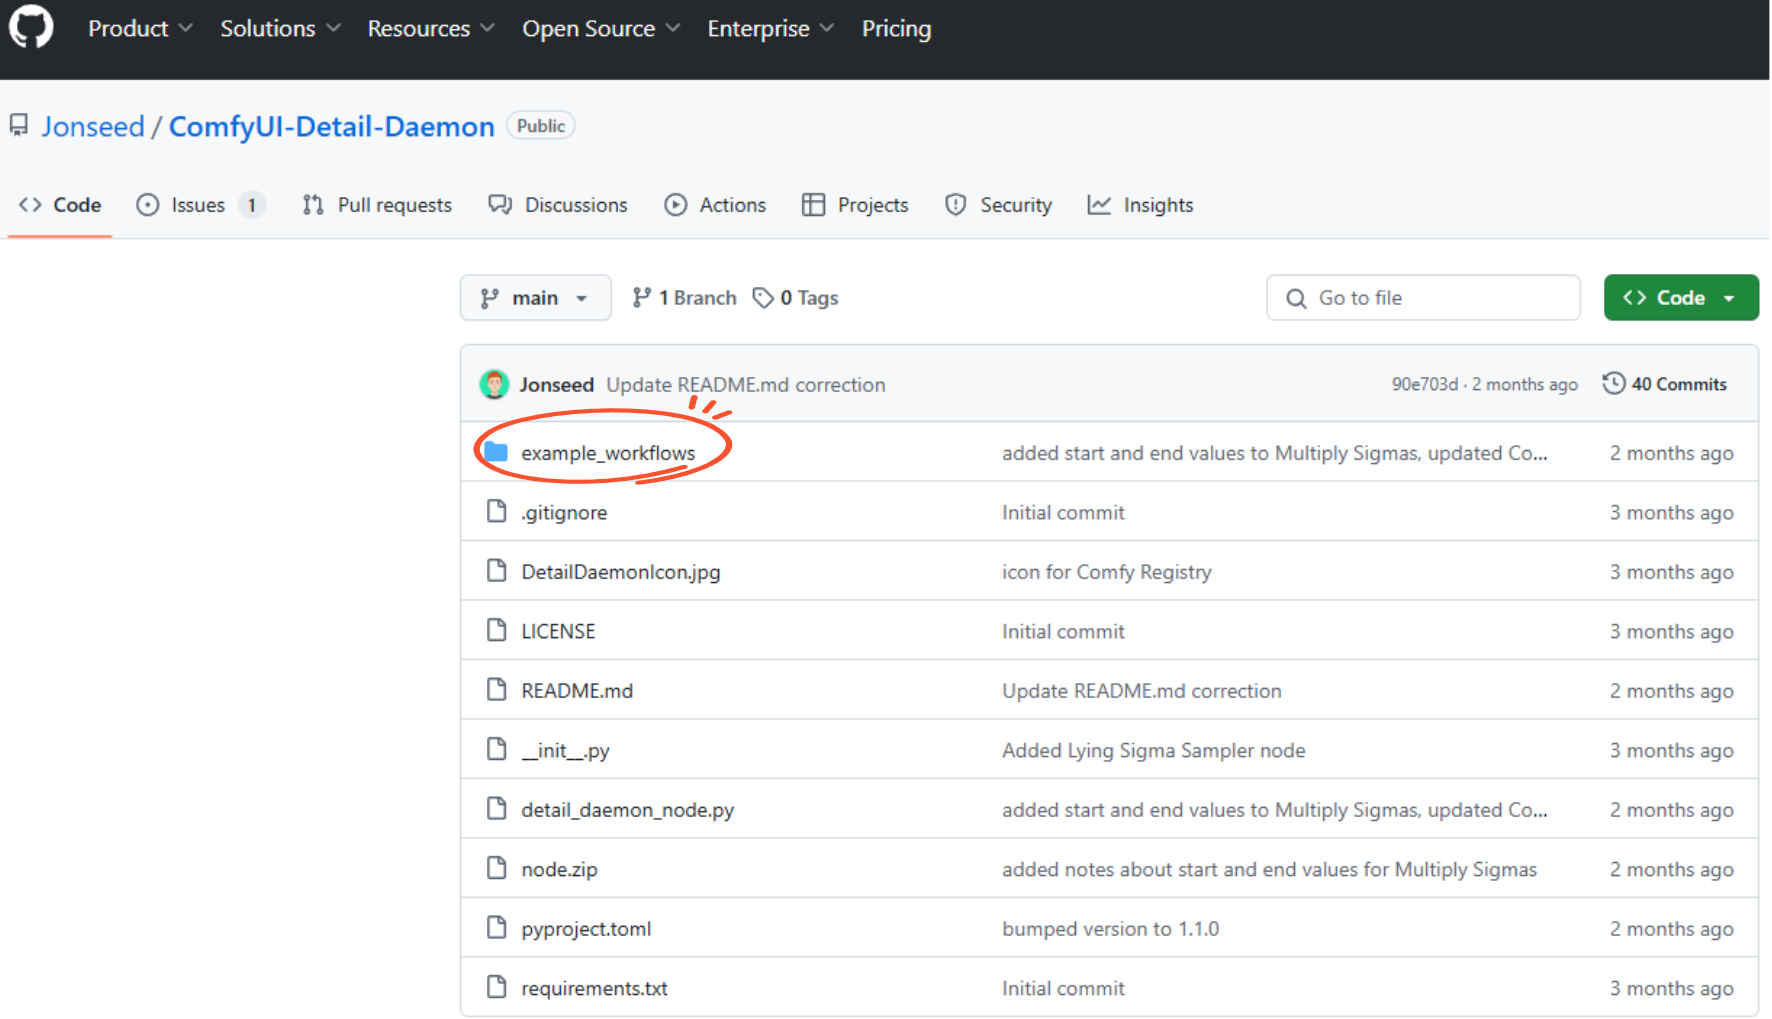The image size is (1772, 1019).
Task: Click the file icon beside LICENSE
Action: [x=496, y=631]
